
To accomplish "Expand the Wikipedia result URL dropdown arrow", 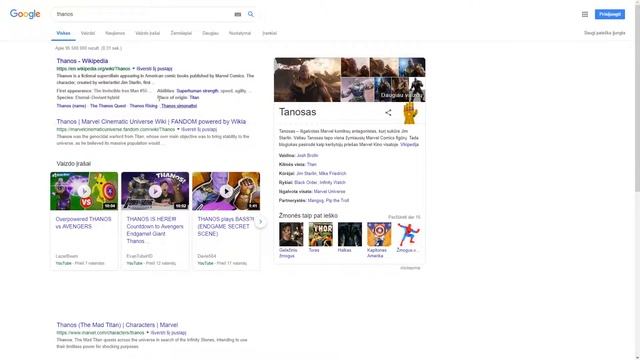I will [133, 69].
